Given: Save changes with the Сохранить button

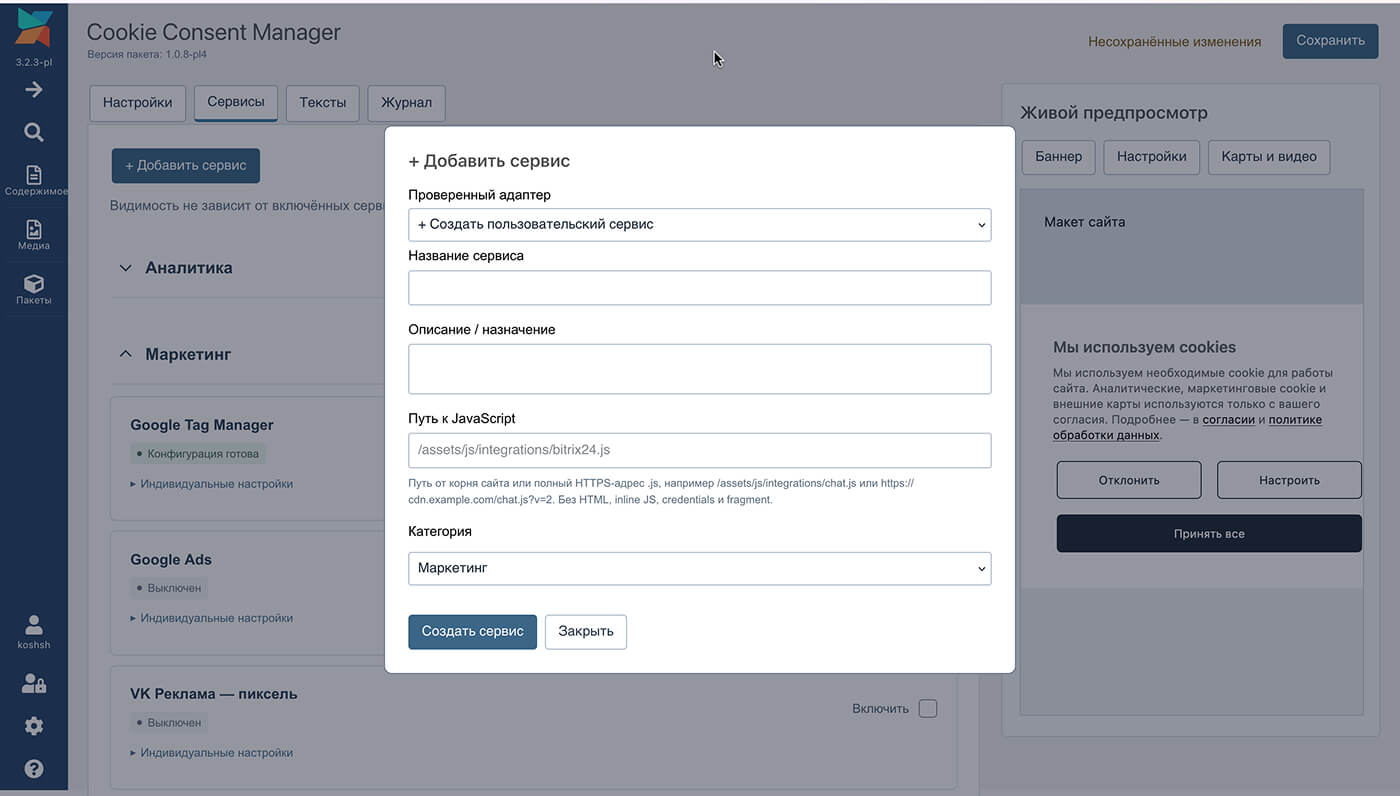Looking at the screenshot, I should pos(1331,41).
